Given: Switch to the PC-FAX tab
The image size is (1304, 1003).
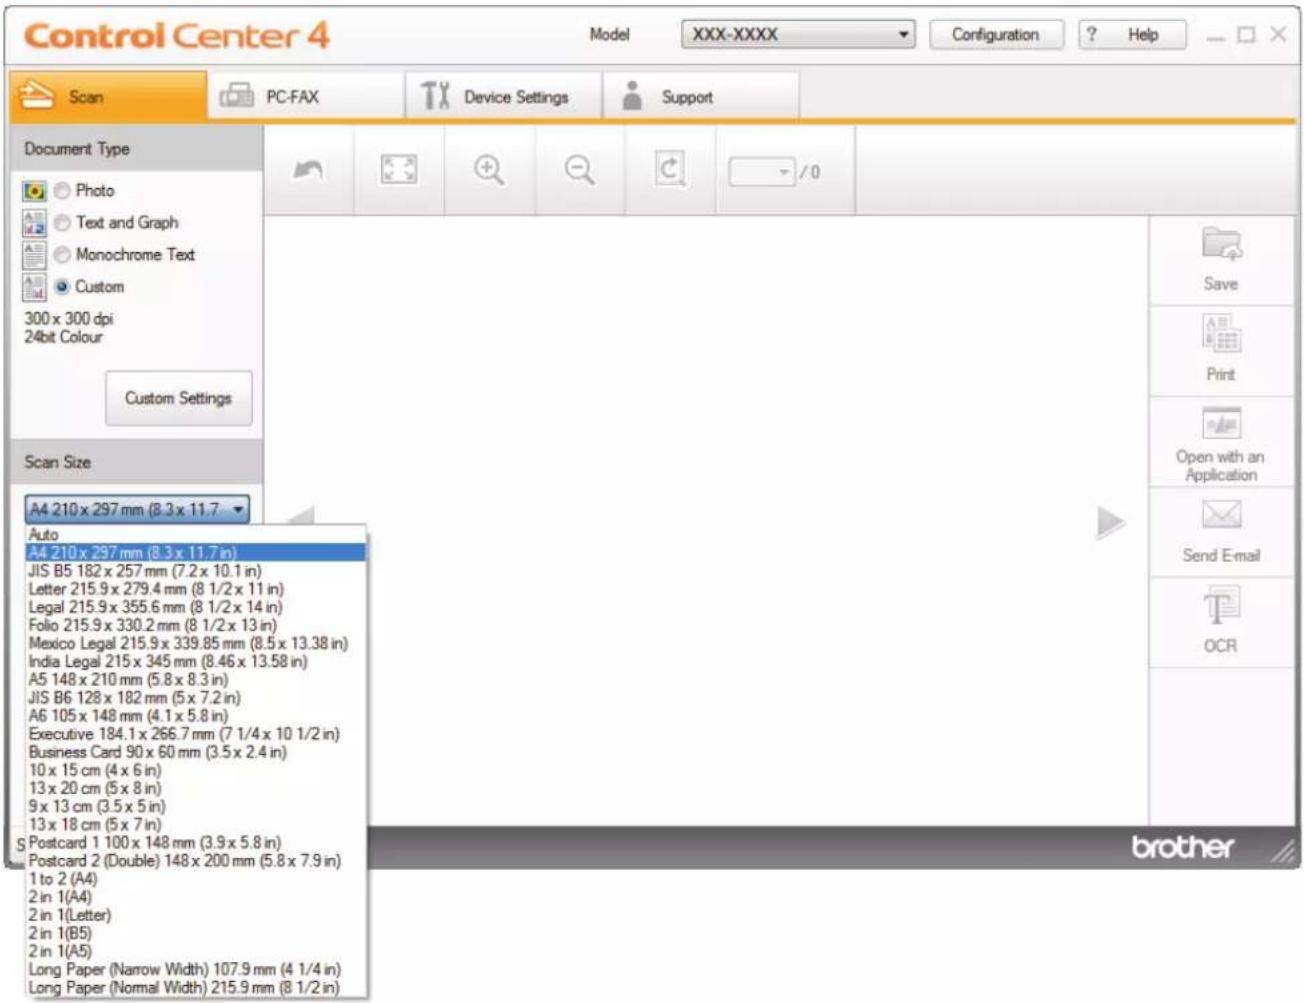Looking at the screenshot, I should click(305, 96).
